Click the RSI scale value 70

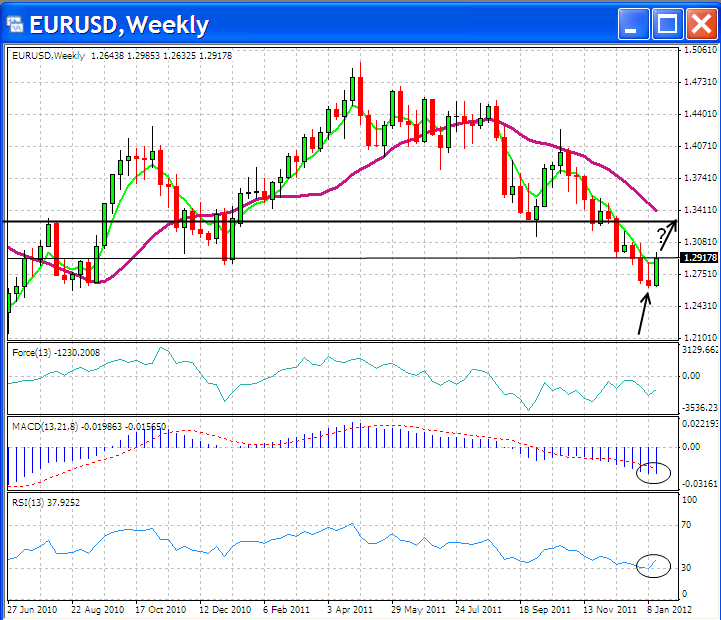(687, 525)
